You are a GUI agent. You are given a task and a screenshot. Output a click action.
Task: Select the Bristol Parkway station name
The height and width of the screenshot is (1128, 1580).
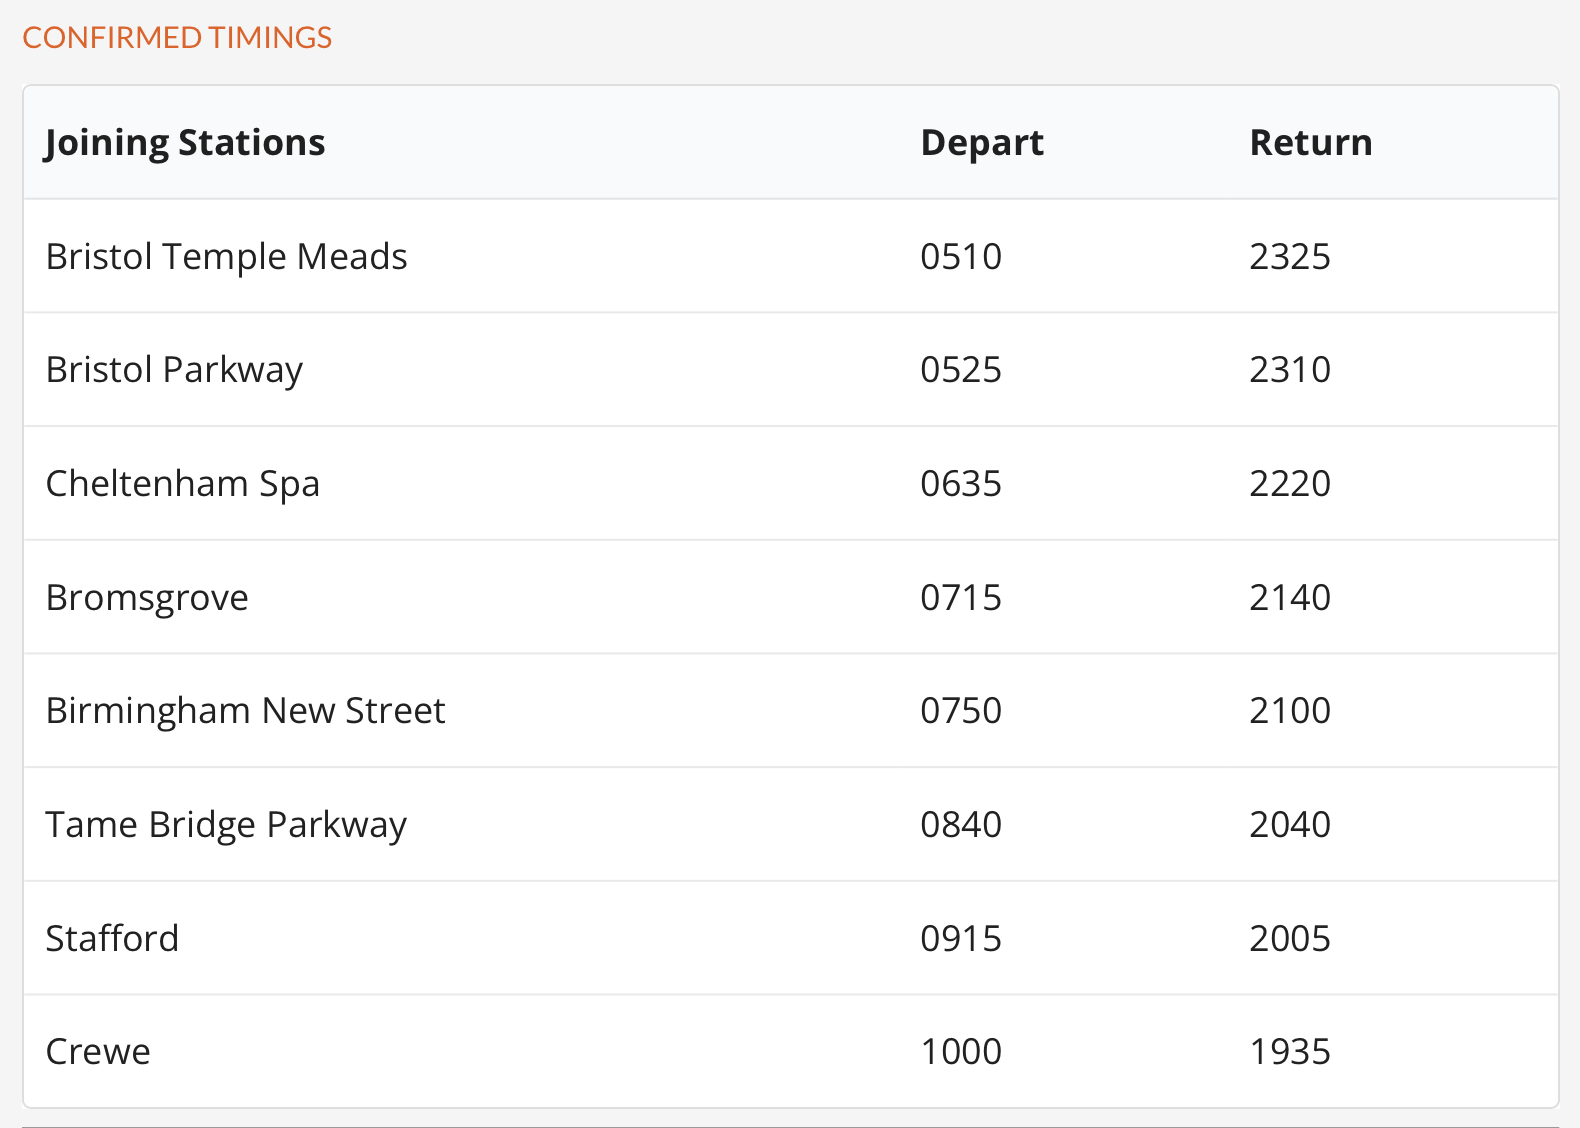pyautogui.click(x=174, y=371)
